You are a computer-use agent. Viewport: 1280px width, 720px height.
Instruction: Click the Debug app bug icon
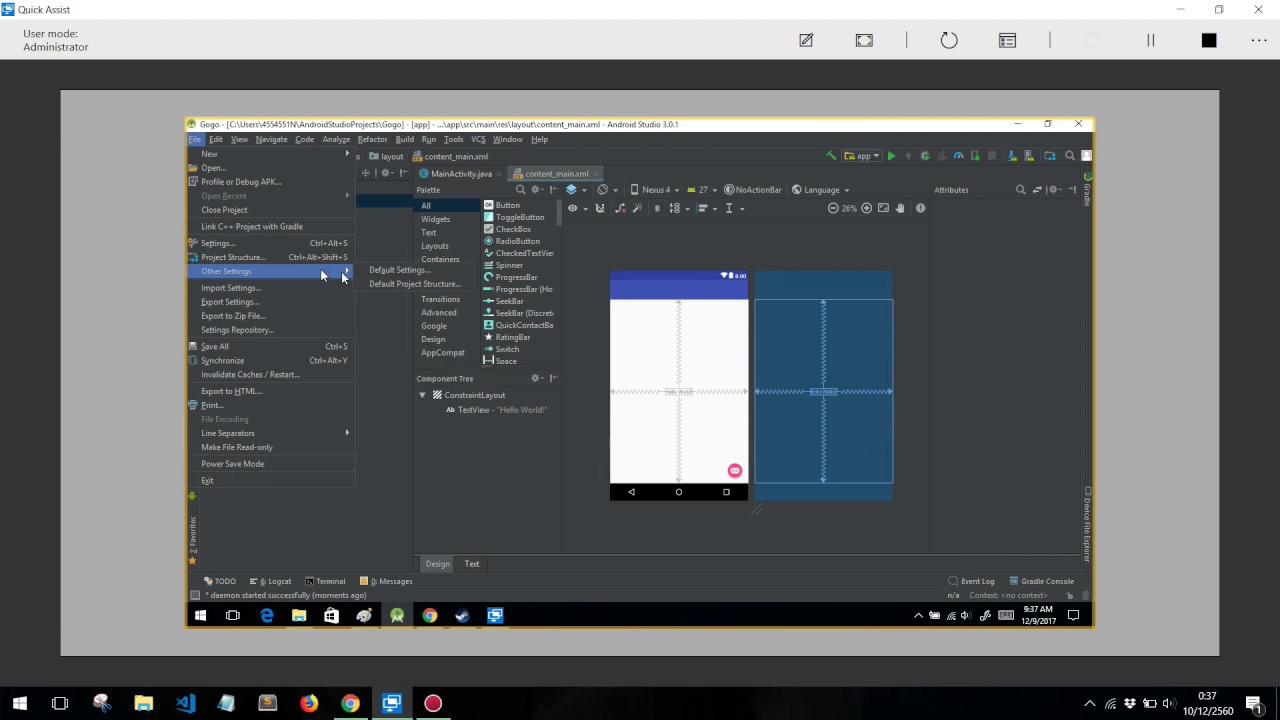click(x=925, y=156)
